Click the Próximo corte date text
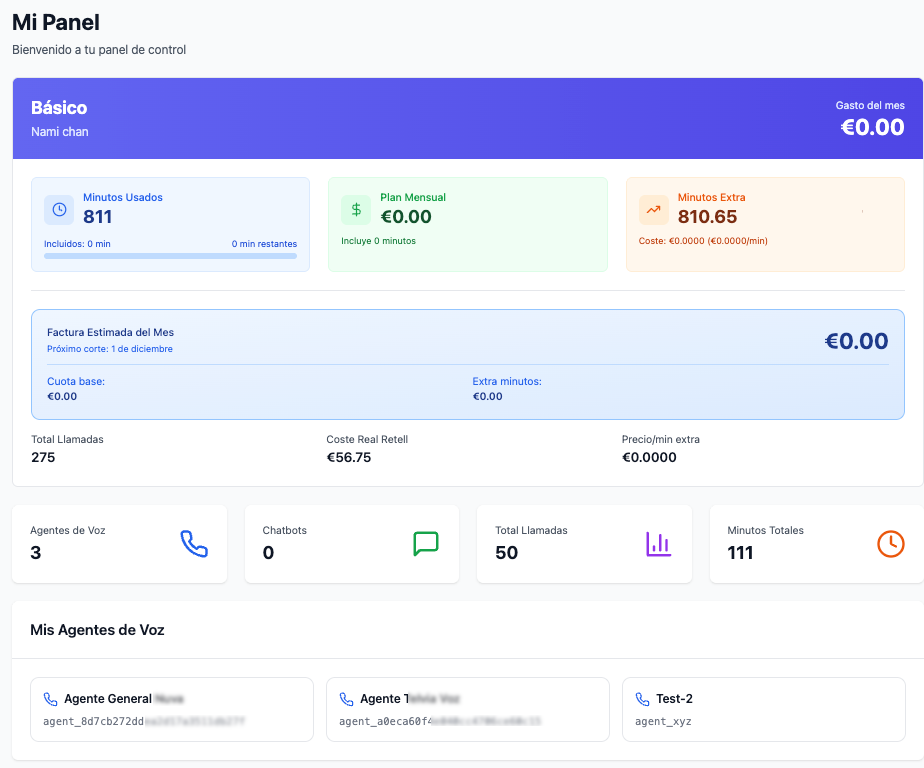The height and width of the screenshot is (768, 924). click(110, 349)
